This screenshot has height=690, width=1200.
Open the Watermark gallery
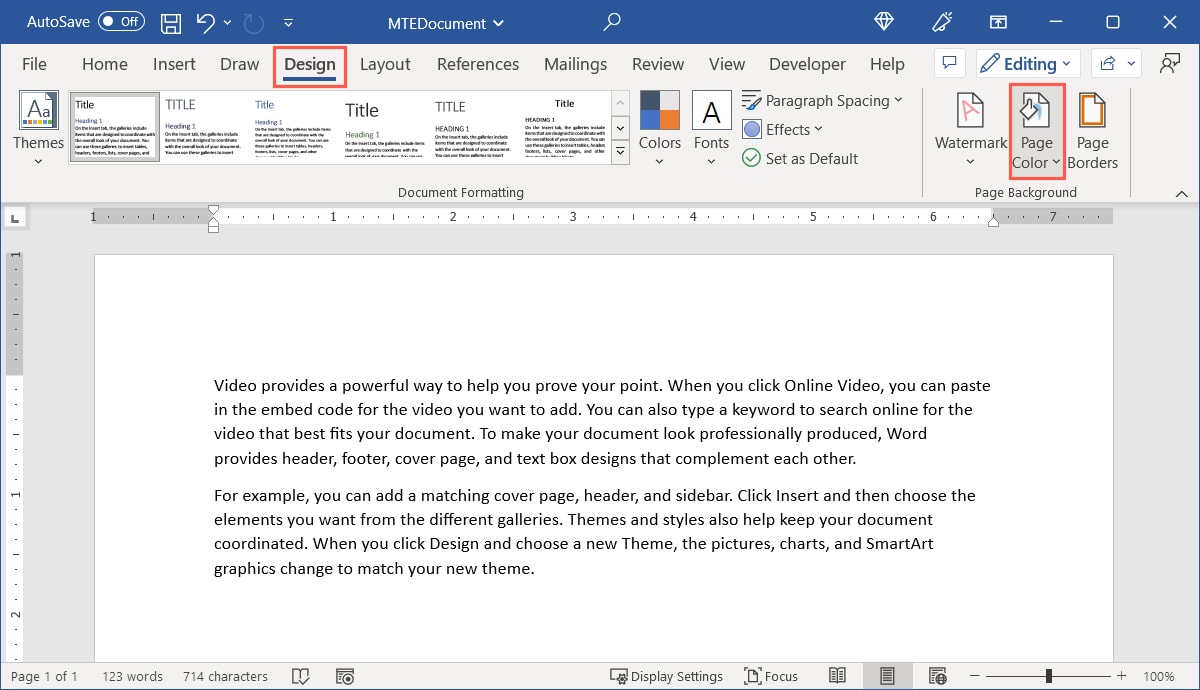968,130
